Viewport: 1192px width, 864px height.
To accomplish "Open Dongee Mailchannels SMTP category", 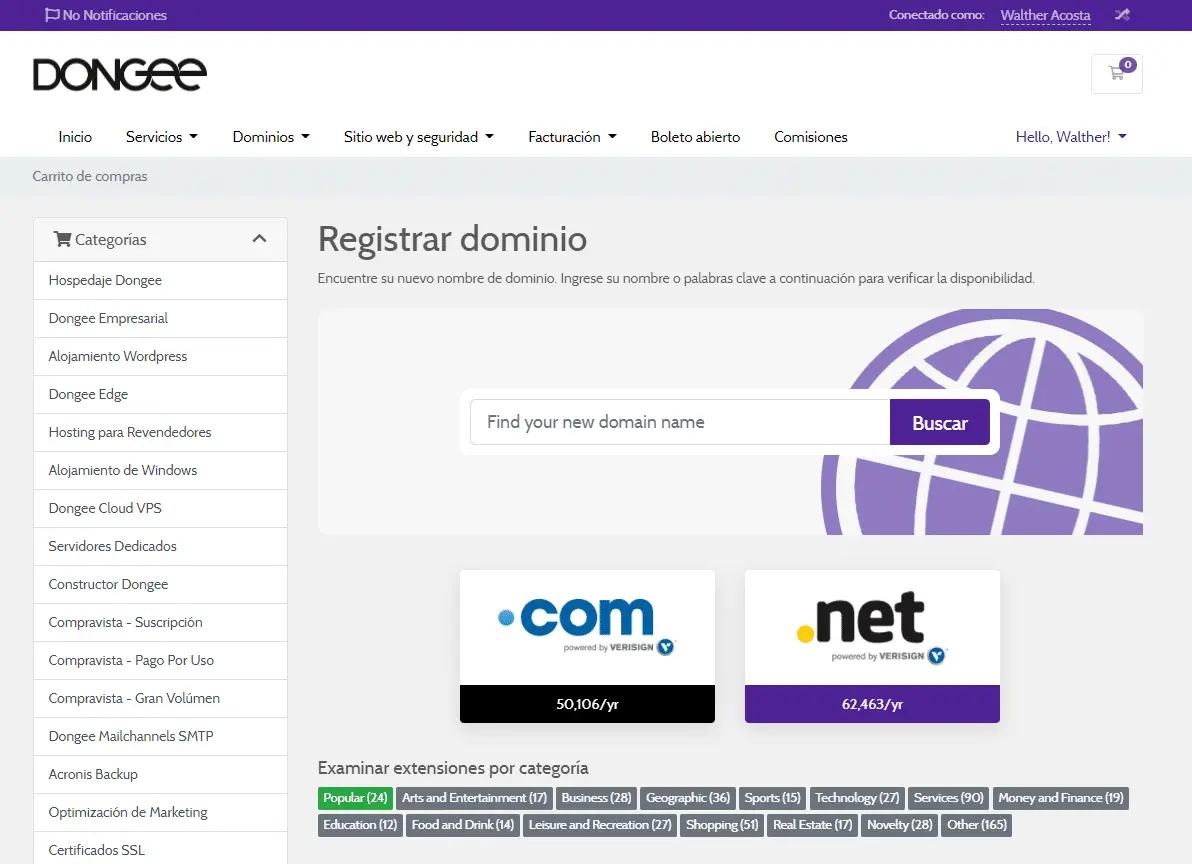I will (160, 736).
